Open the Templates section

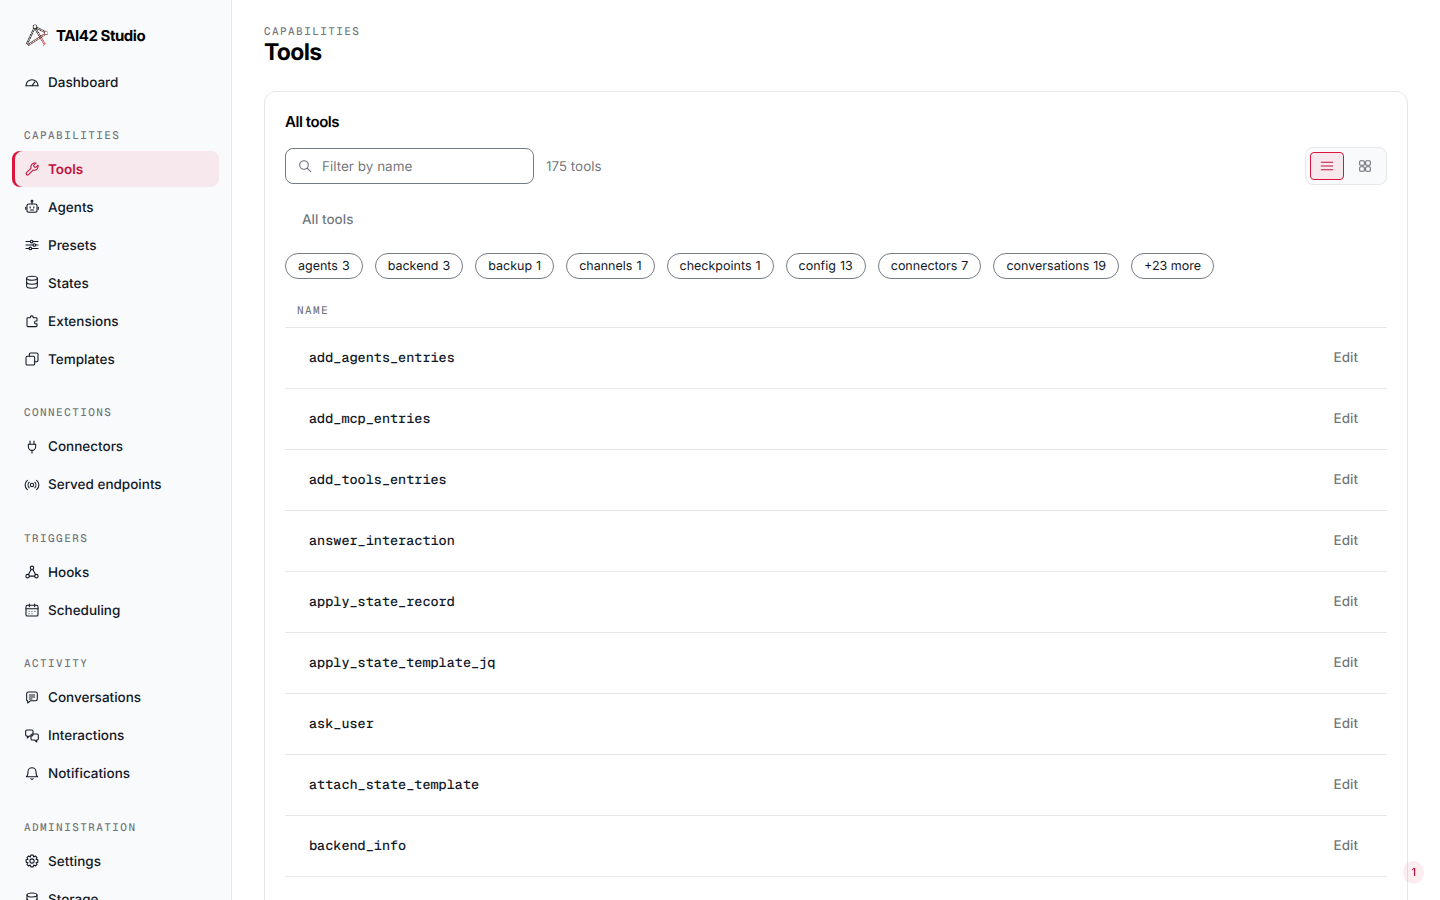click(x=116, y=359)
